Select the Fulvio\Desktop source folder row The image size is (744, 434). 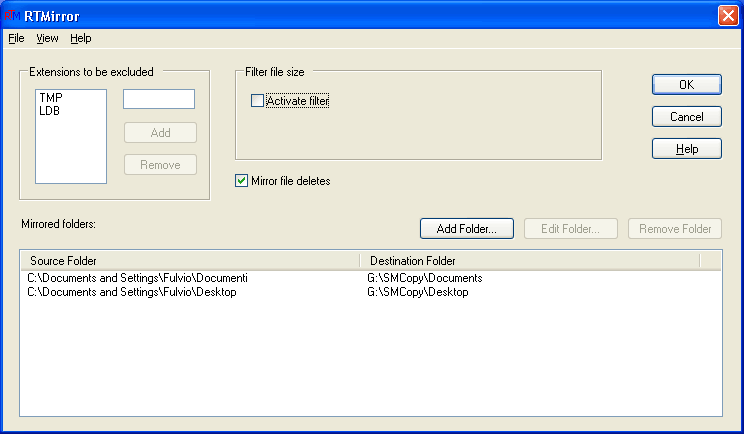131,292
